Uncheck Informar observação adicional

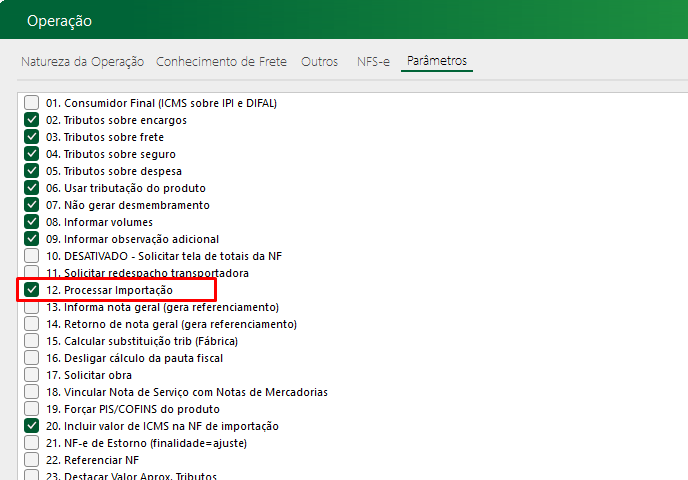[x=32, y=239]
